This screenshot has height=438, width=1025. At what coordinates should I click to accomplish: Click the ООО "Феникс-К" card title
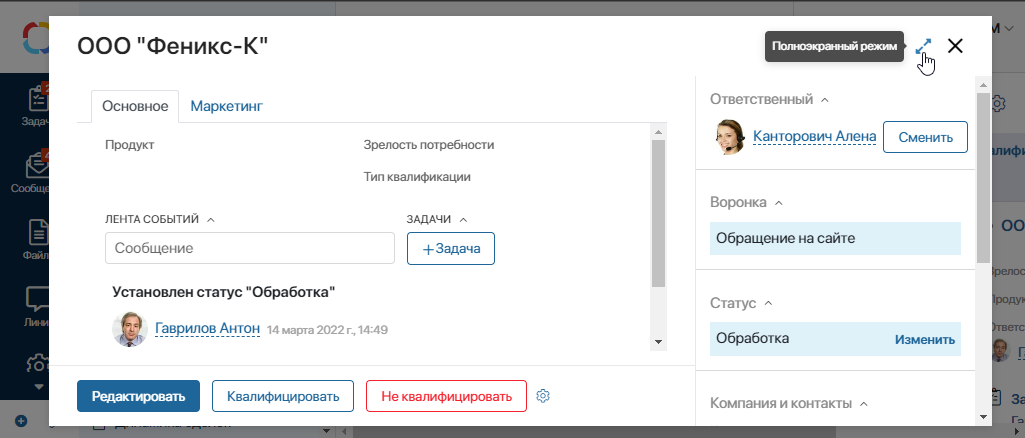click(173, 46)
